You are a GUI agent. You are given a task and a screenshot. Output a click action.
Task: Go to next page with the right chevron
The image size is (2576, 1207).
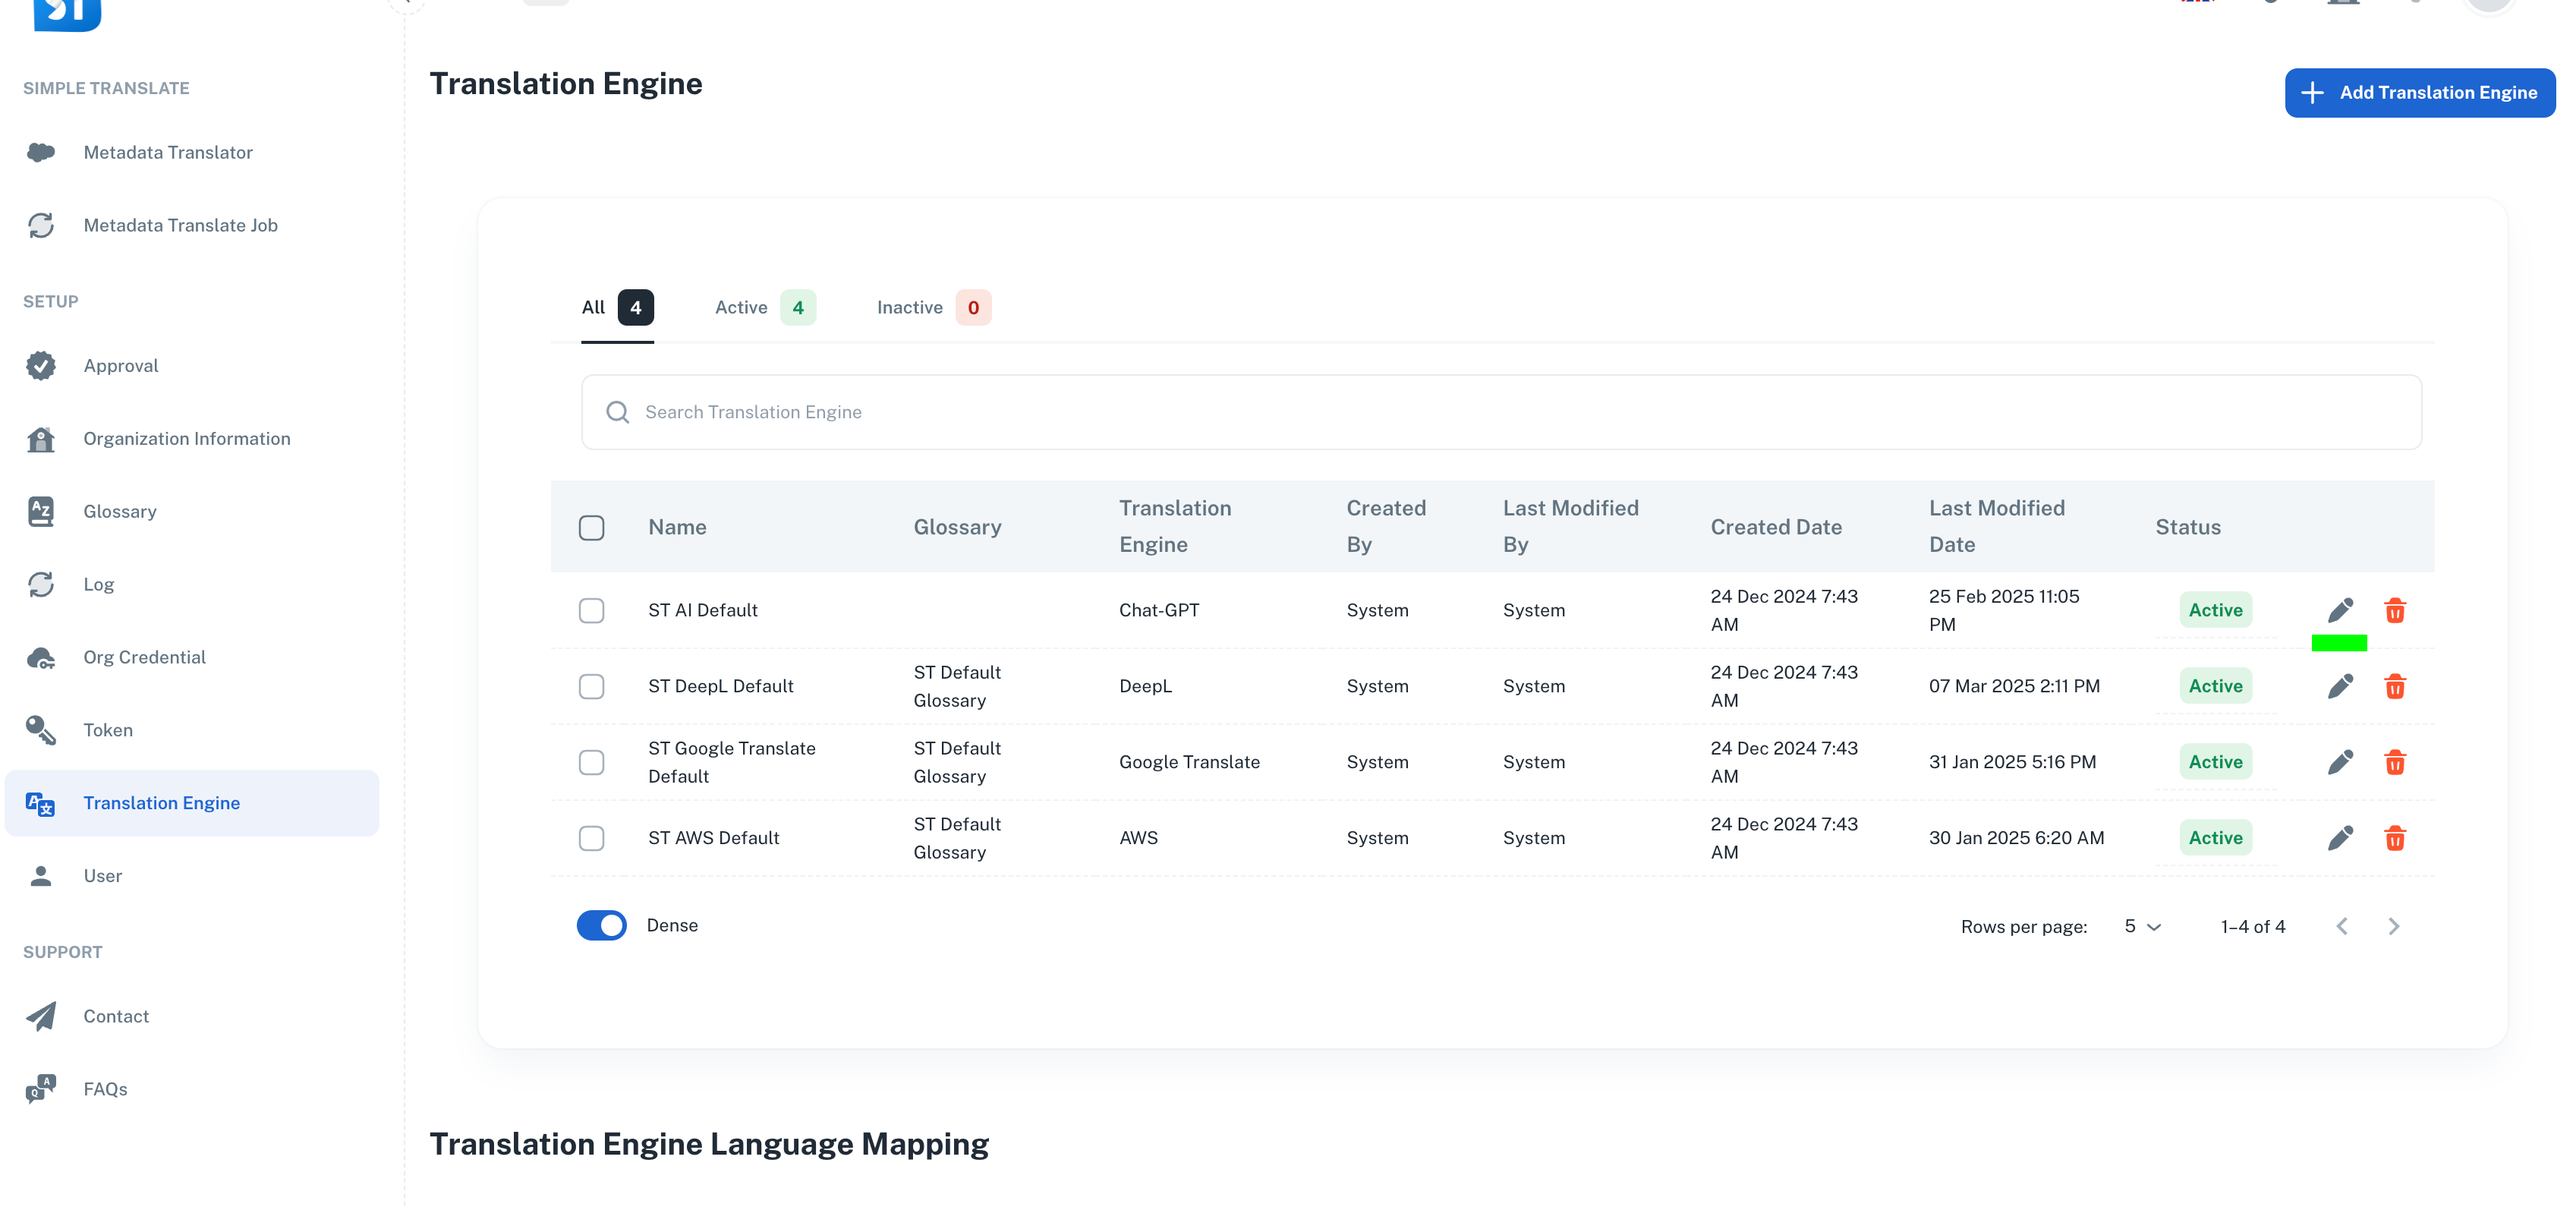click(2394, 926)
